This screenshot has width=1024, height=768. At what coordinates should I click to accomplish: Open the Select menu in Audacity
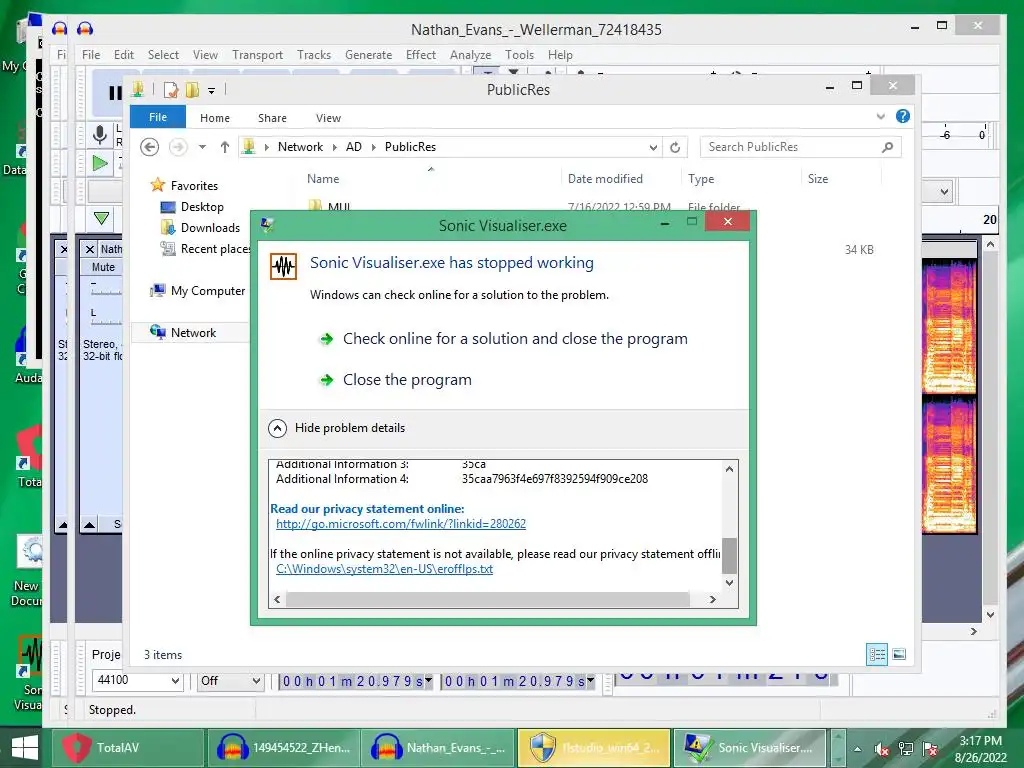pos(163,55)
